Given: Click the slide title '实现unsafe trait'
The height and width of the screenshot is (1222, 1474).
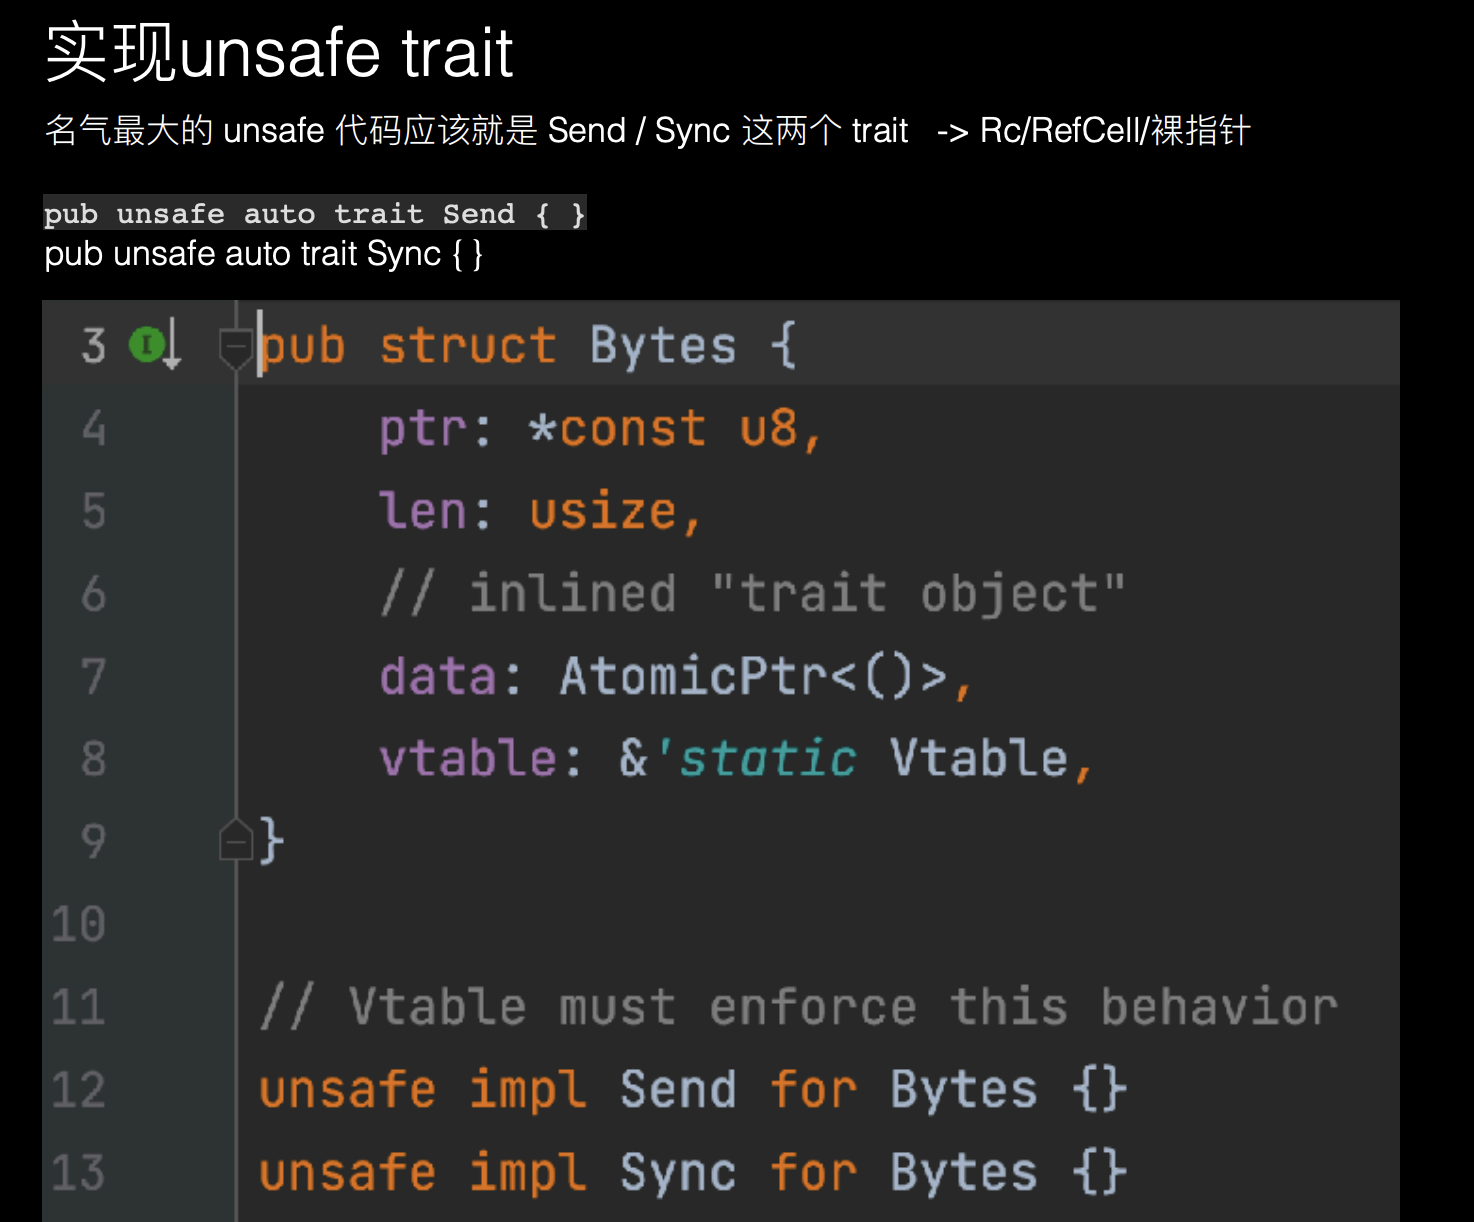Looking at the screenshot, I should [x=279, y=53].
